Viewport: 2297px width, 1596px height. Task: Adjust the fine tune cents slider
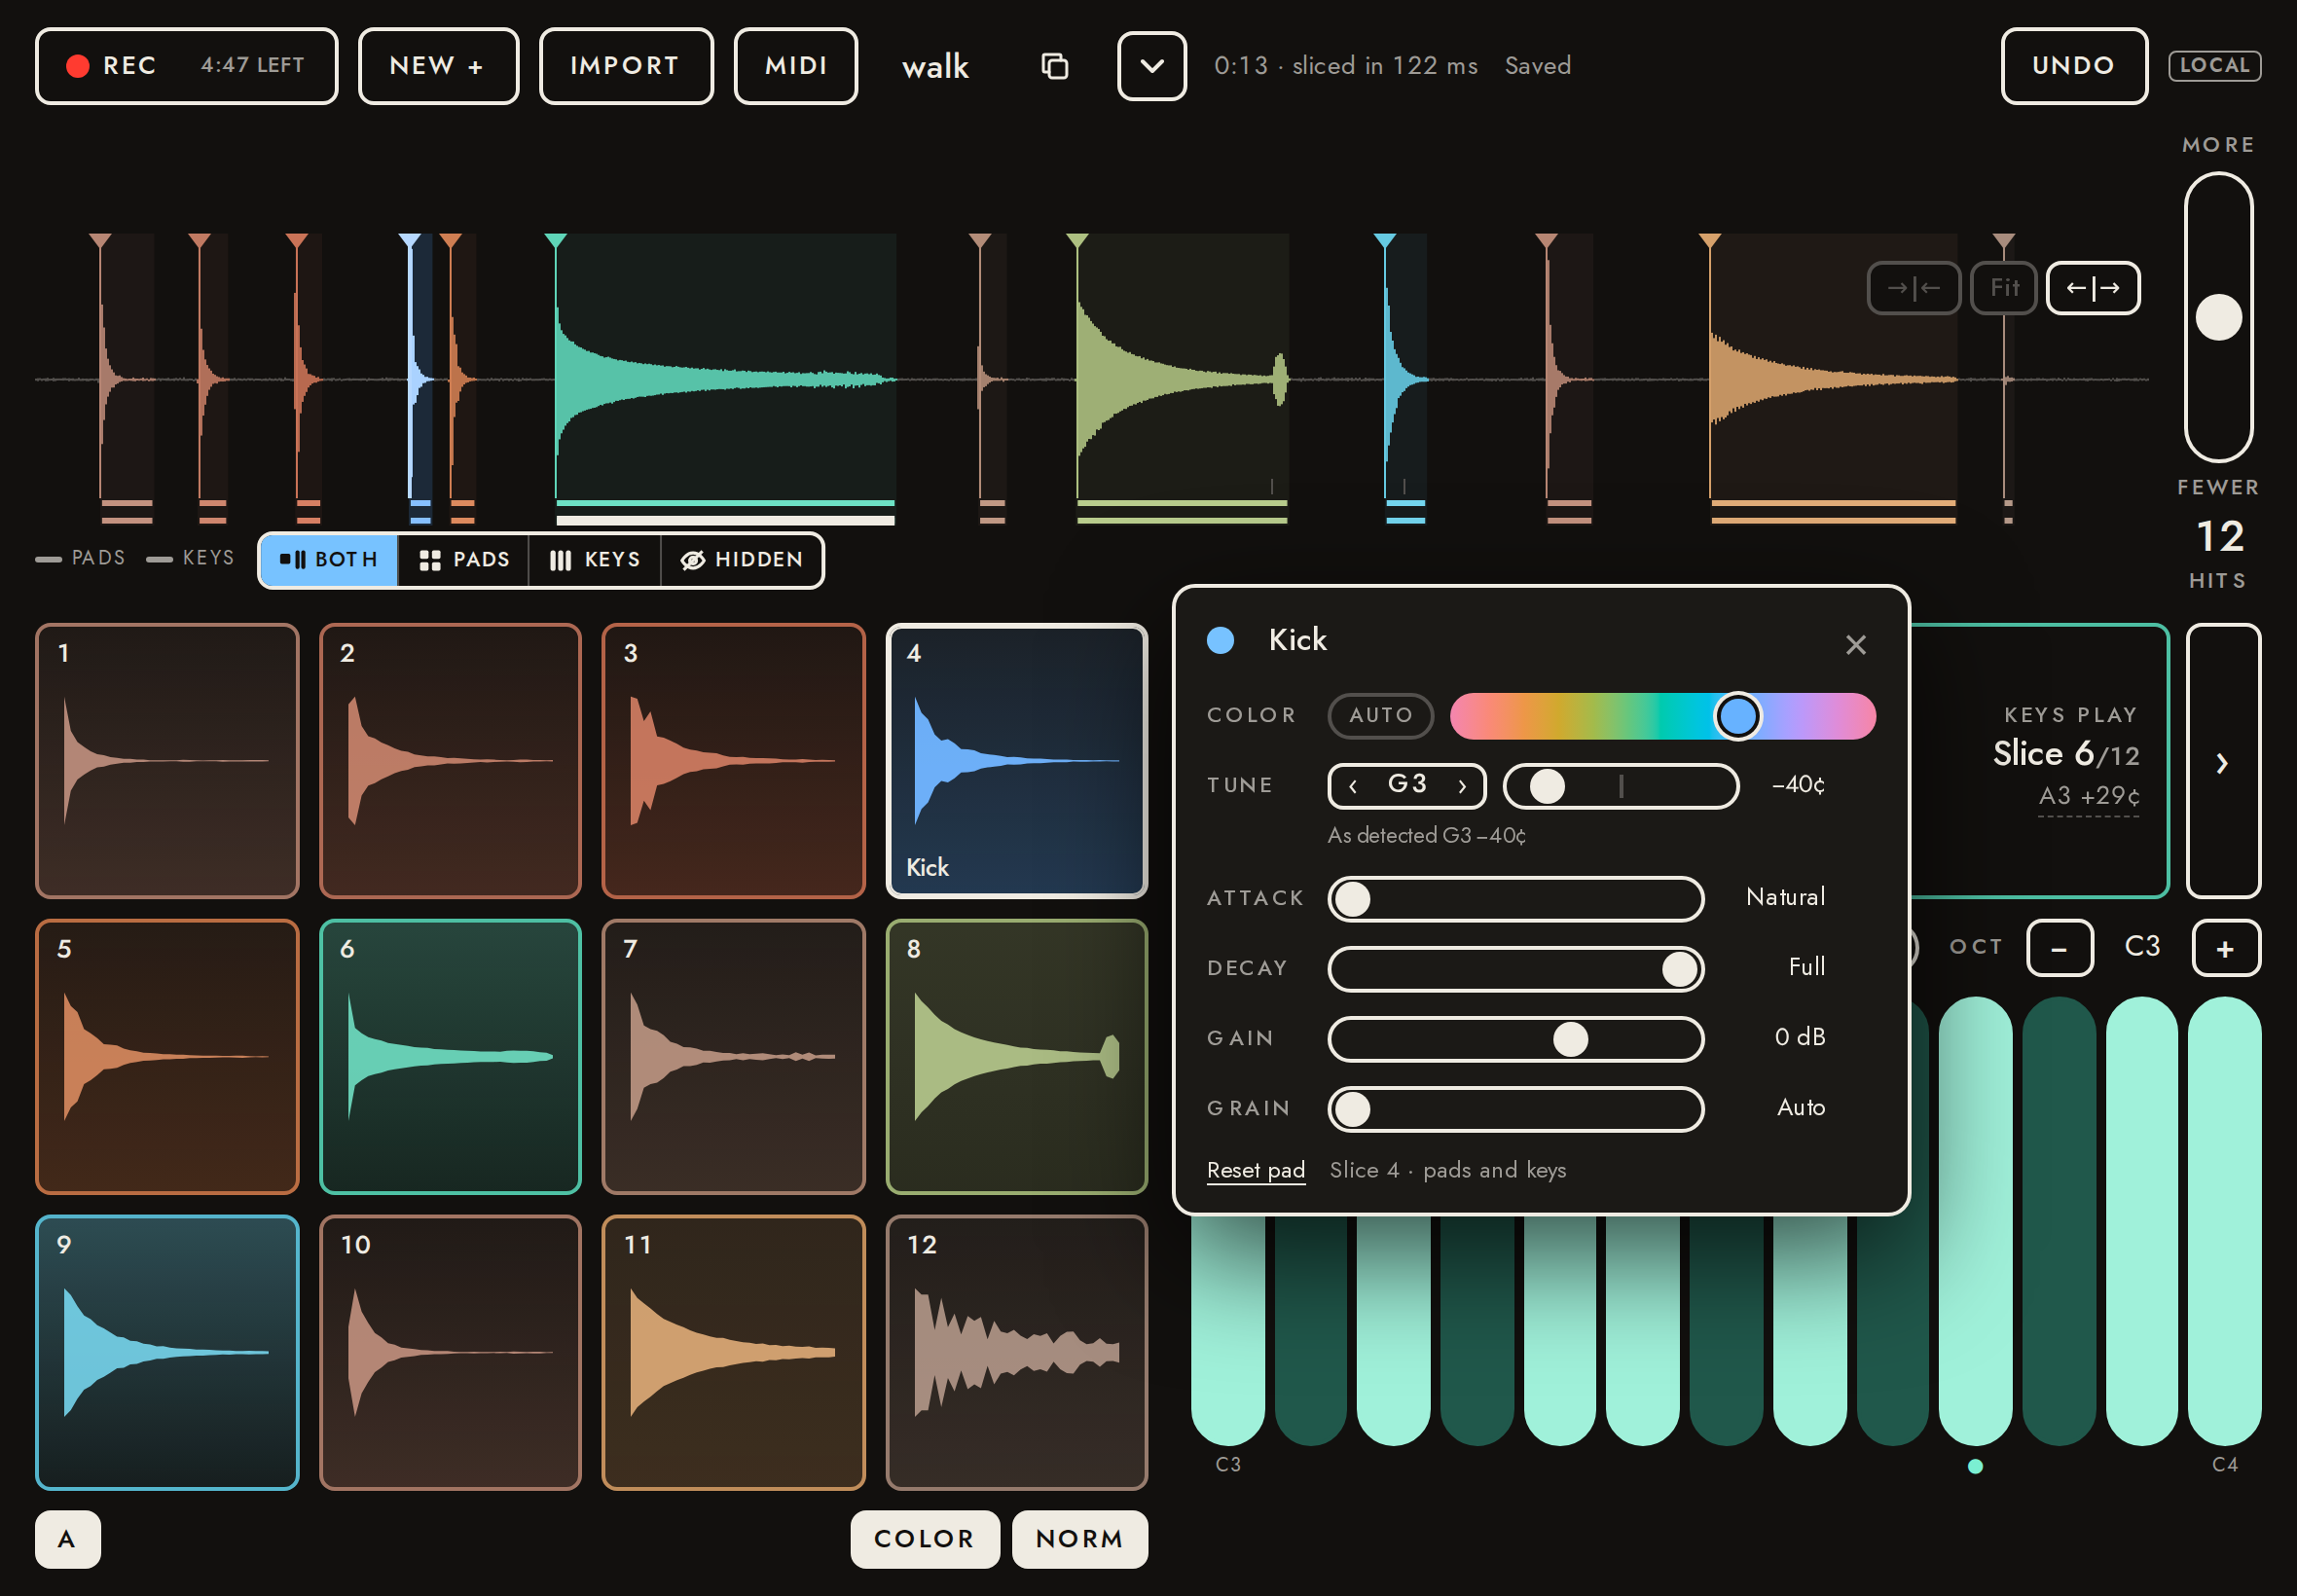tap(1620, 786)
